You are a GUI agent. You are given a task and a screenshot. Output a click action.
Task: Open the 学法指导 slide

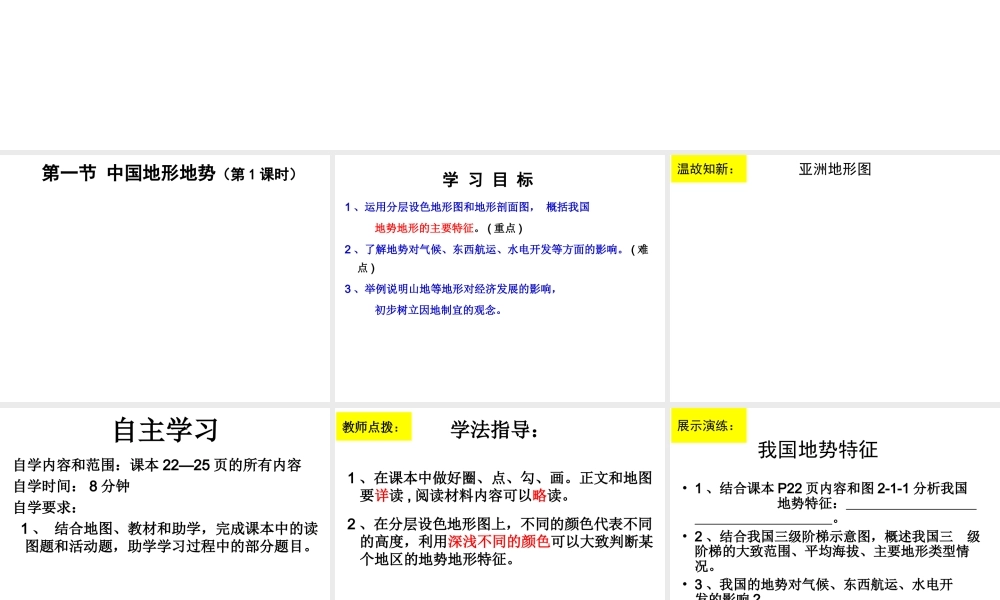pos(499,504)
